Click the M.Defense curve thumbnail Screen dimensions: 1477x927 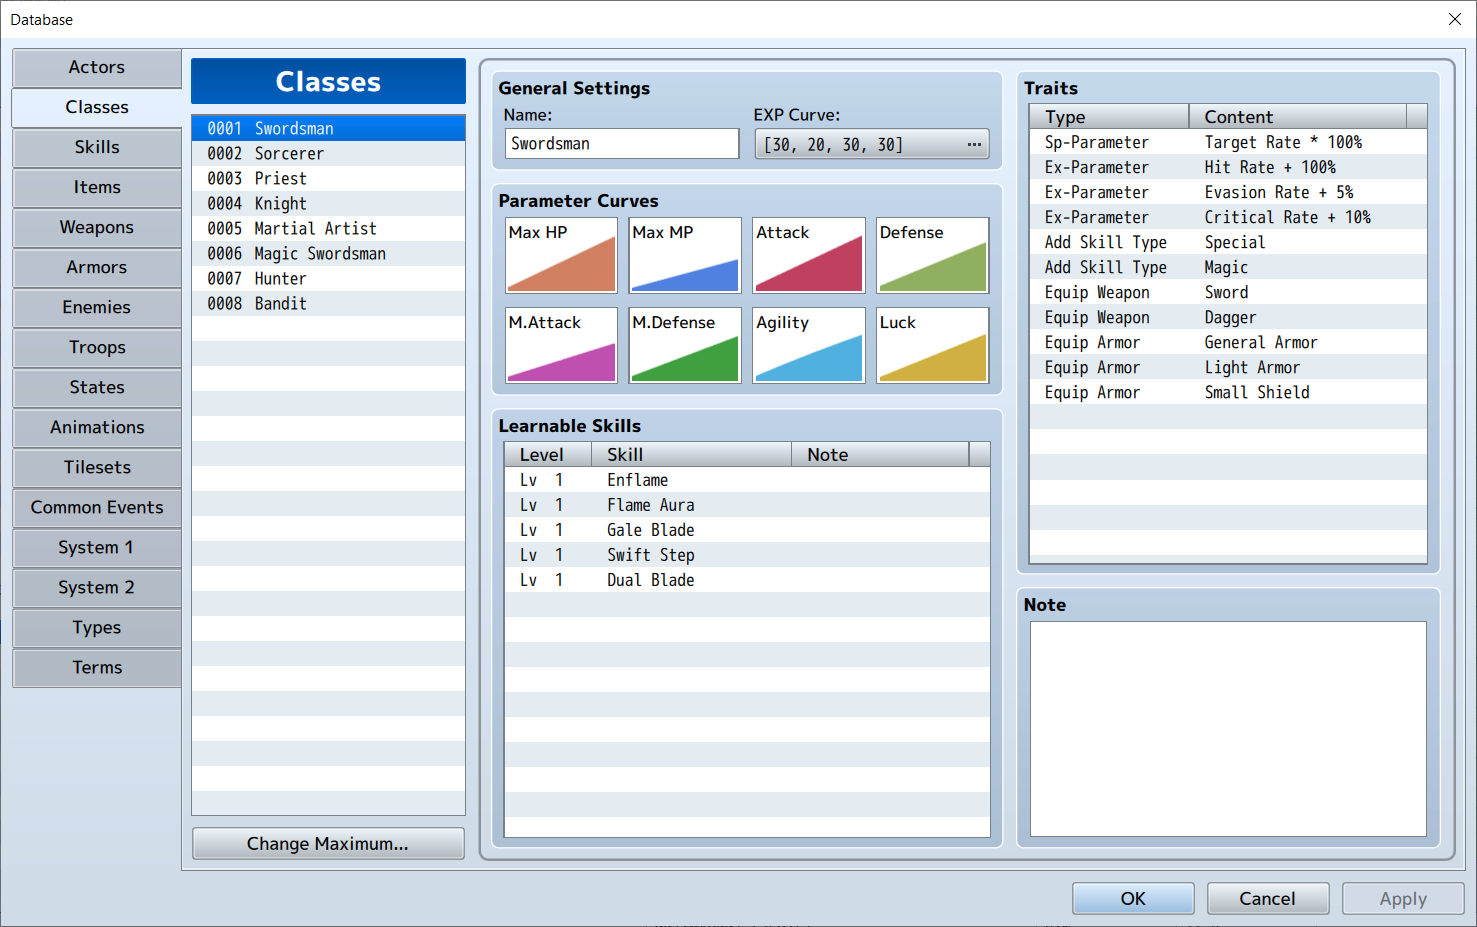pyautogui.click(x=684, y=346)
